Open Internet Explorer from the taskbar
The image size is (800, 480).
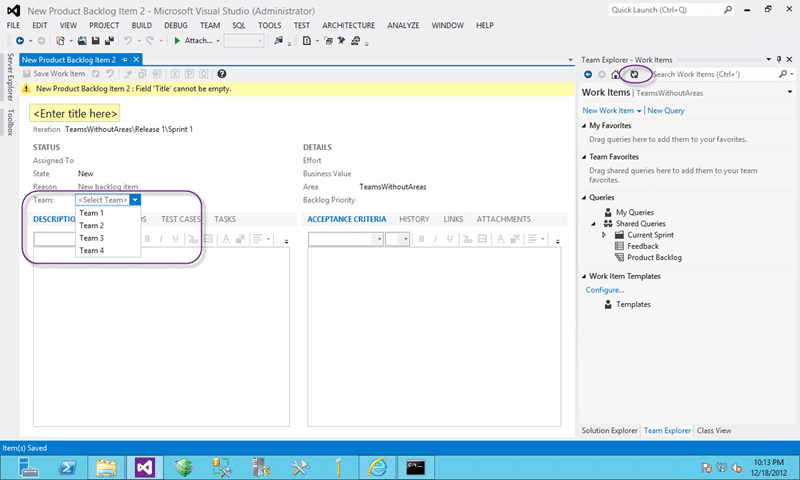[378, 467]
